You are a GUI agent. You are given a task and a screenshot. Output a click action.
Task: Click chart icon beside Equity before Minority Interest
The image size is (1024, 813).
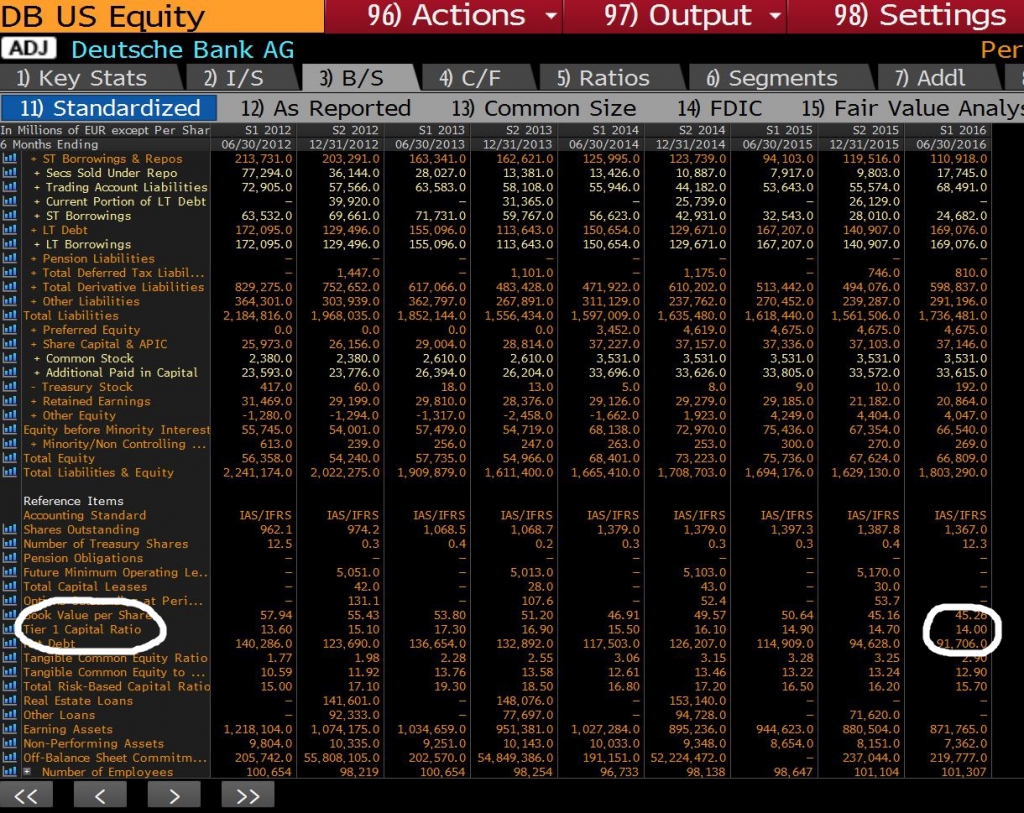pyautogui.click(x=10, y=430)
